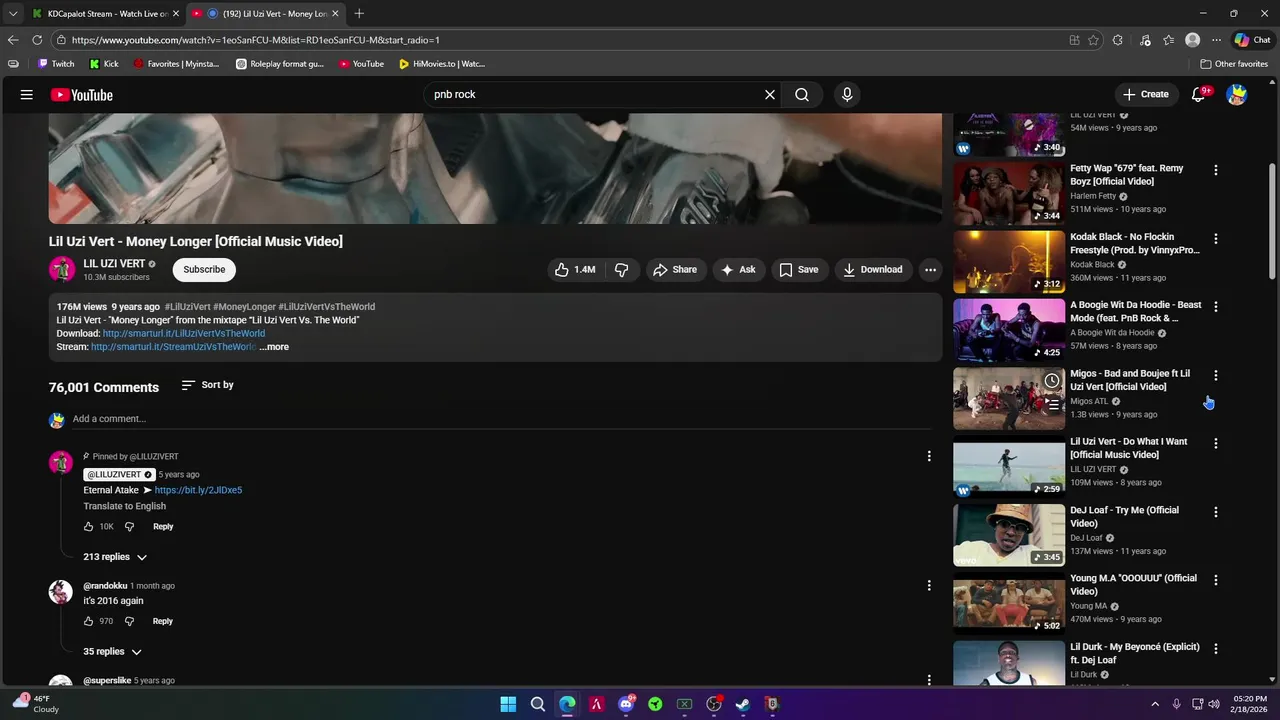This screenshot has height=720, width=1280.
Task: Open options for Fetty Wap 679 video
Action: 1216,171
